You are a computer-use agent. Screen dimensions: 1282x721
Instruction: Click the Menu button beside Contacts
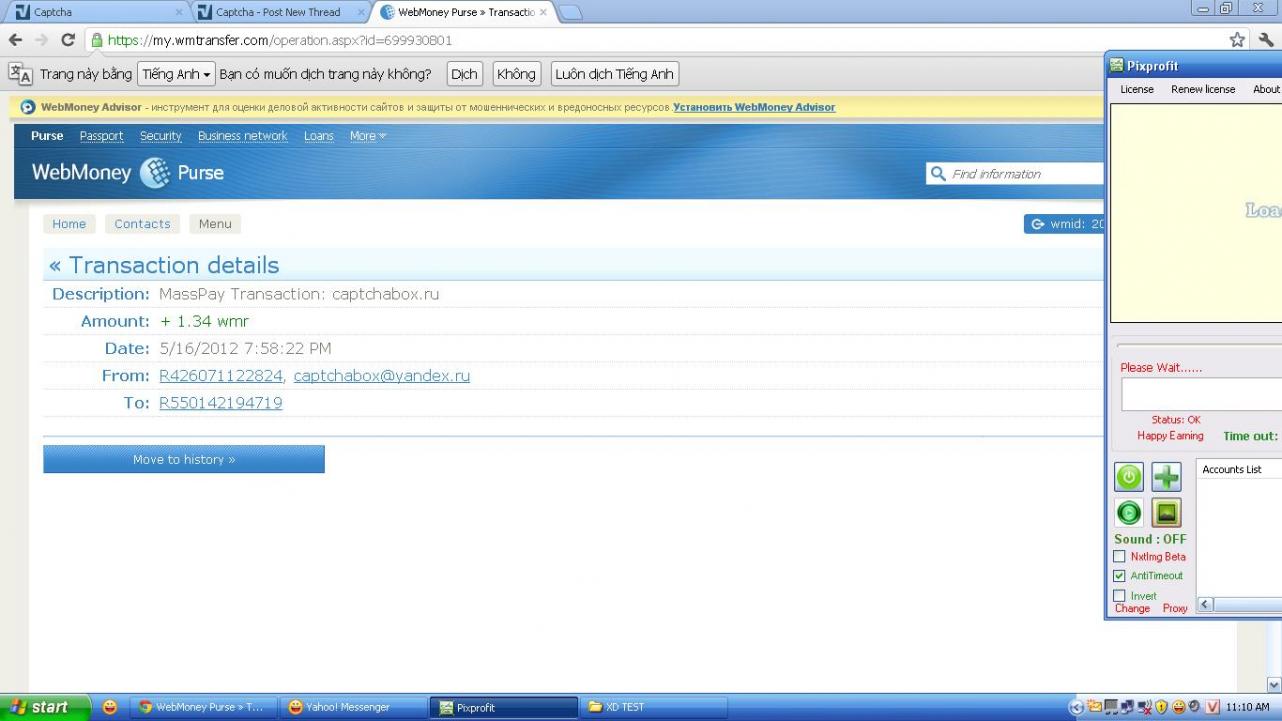215,224
